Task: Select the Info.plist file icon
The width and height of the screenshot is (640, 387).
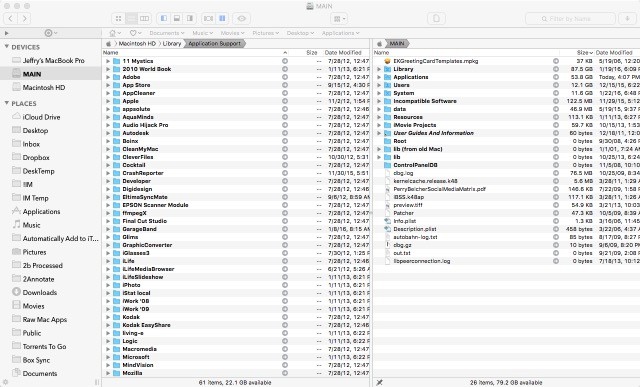Action: tap(387, 221)
